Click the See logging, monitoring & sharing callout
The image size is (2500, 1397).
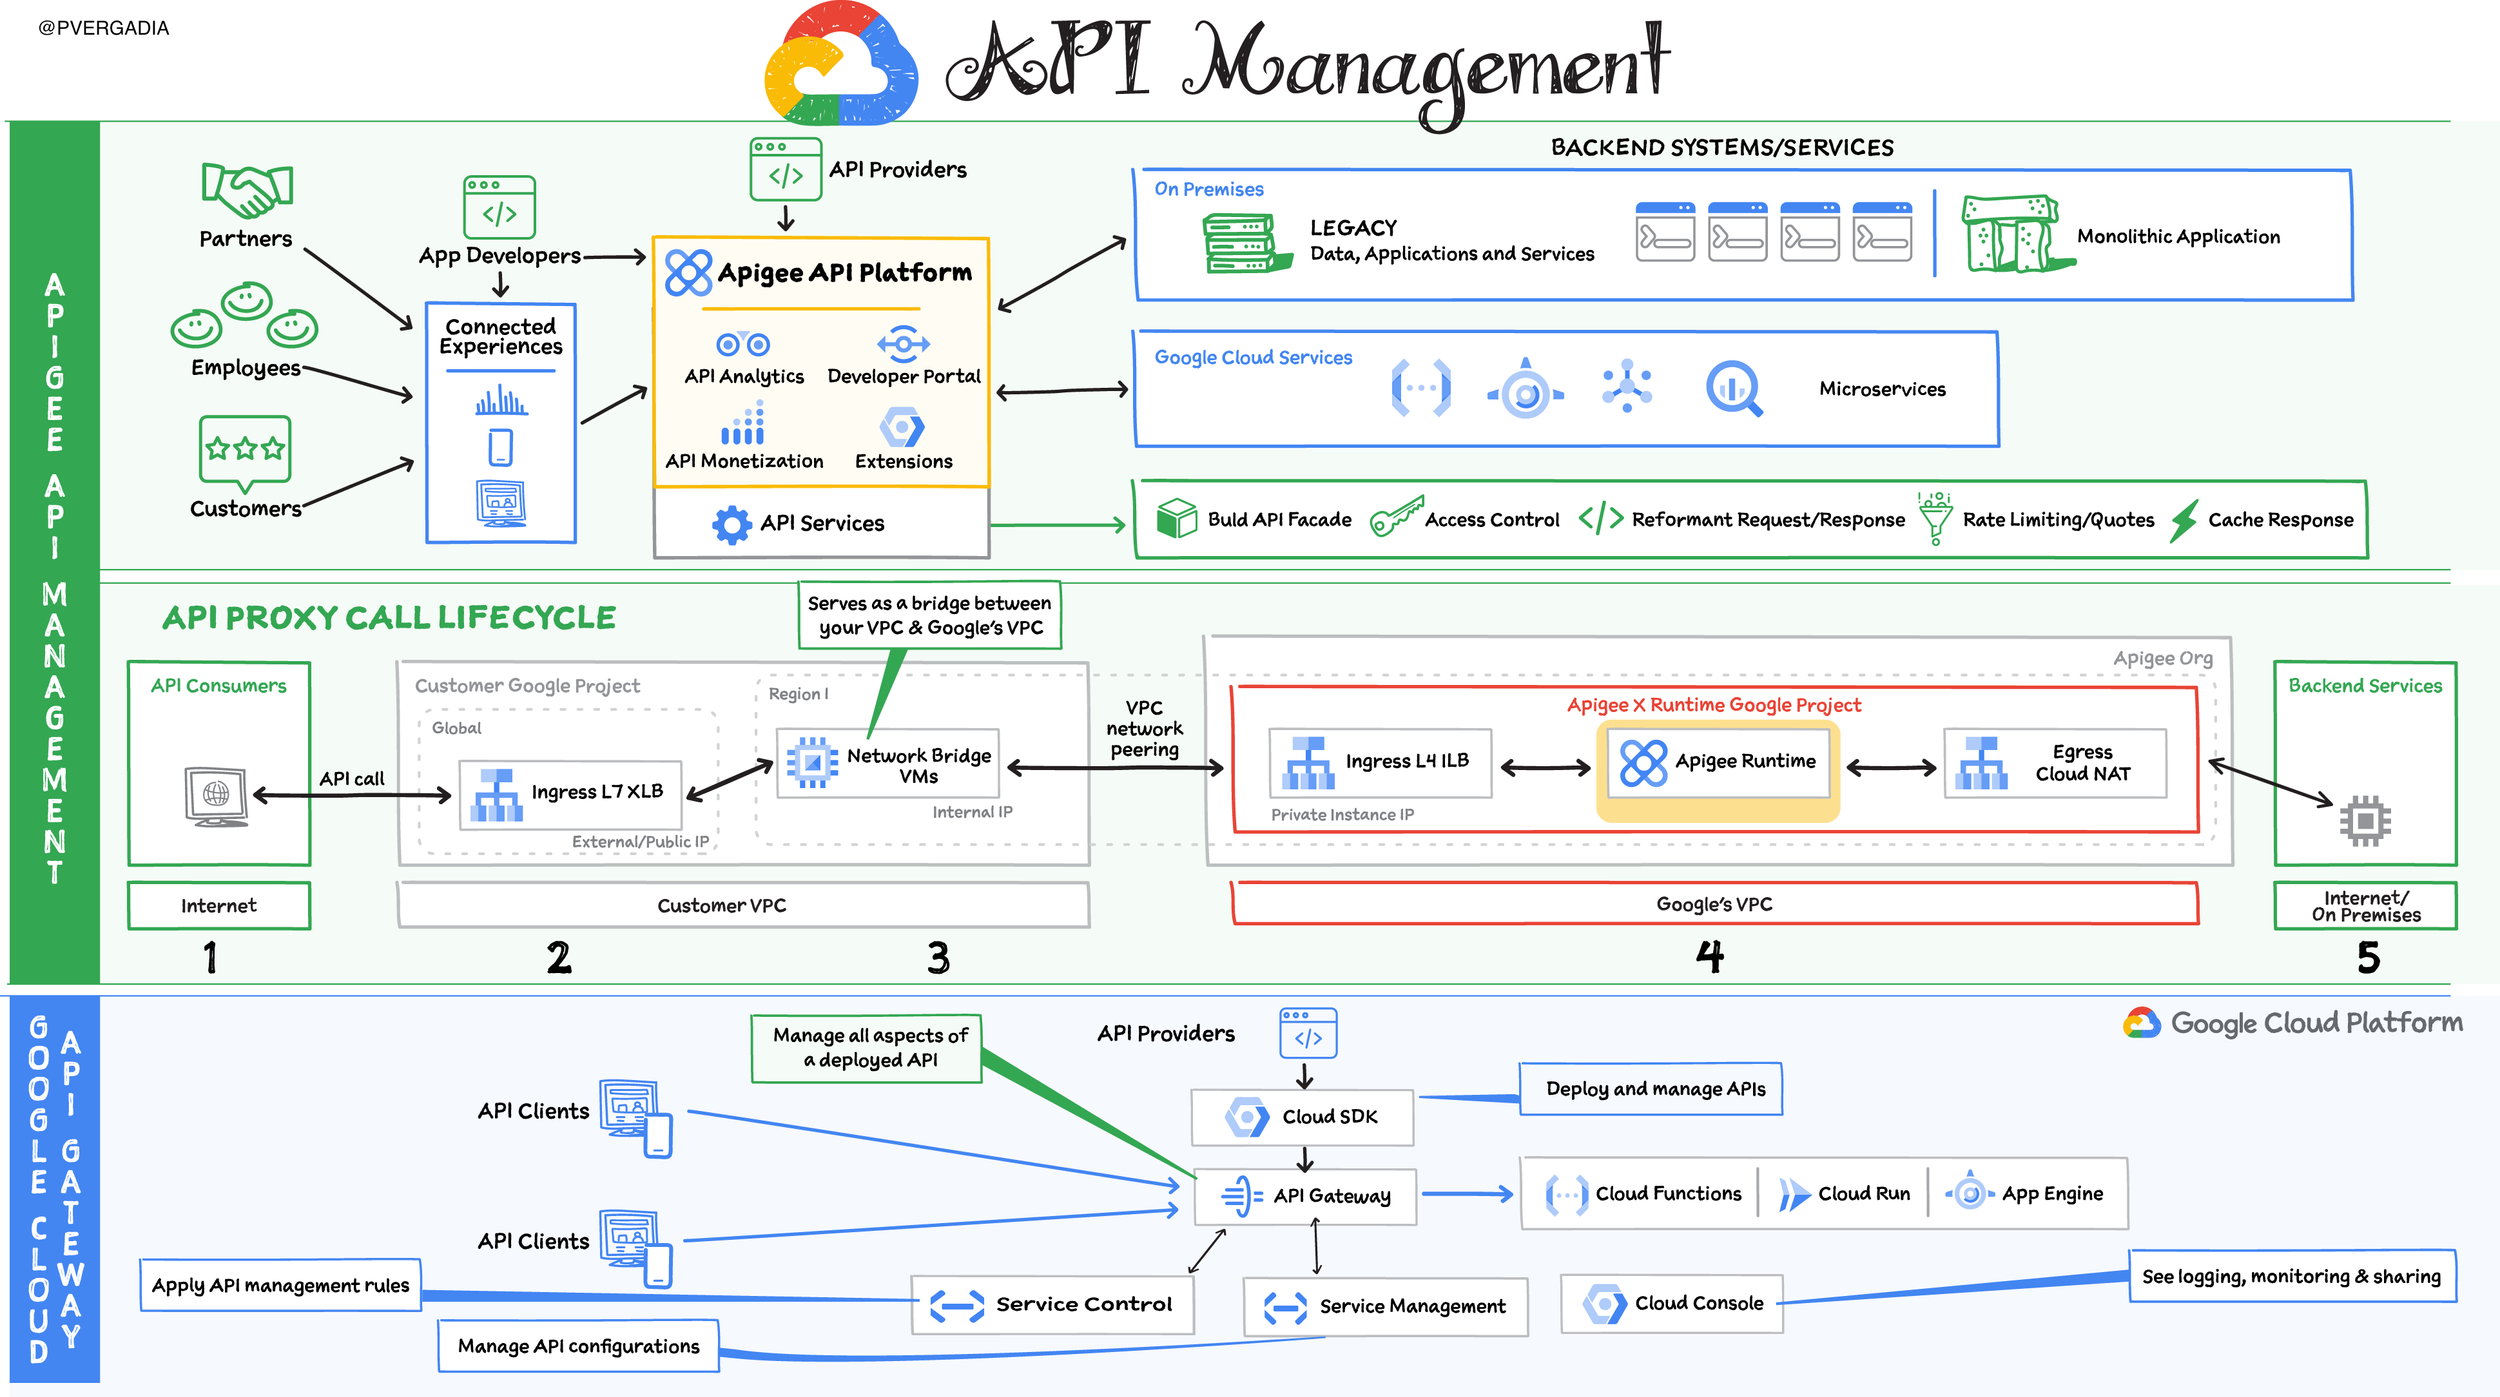[2292, 1277]
